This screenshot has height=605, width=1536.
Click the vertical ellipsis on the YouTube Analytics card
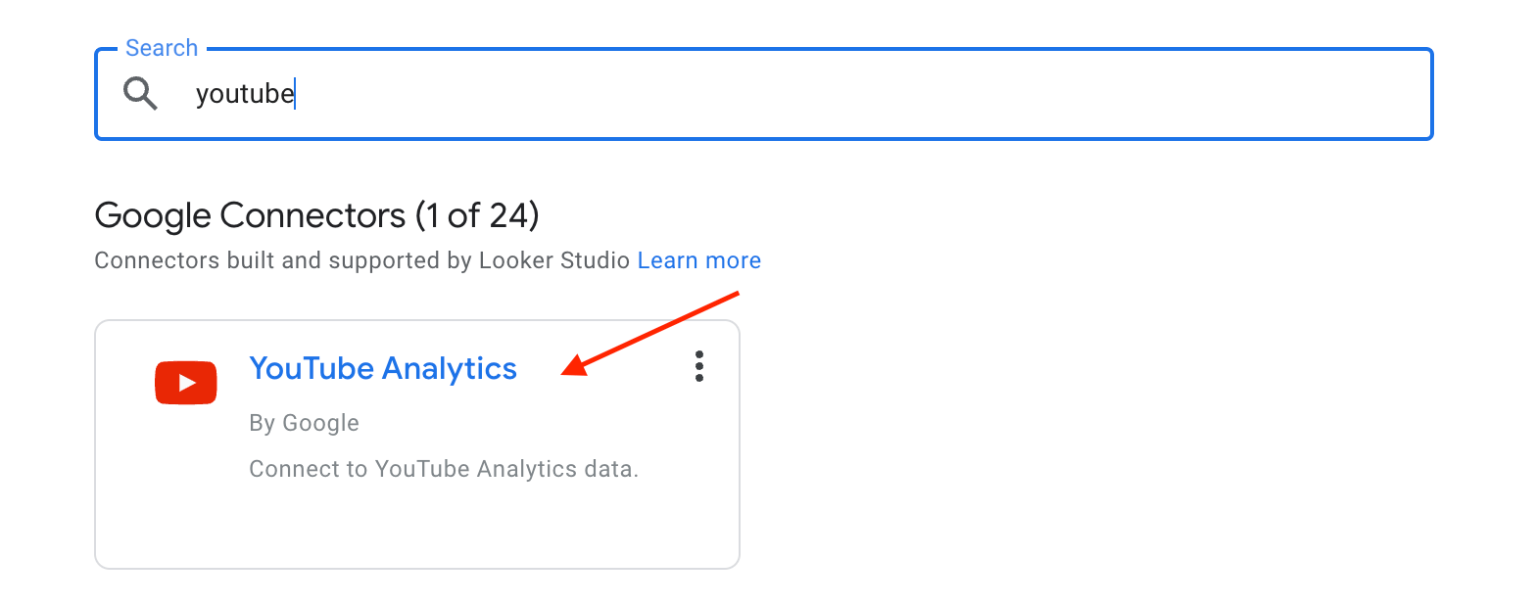[x=698, y=367]
